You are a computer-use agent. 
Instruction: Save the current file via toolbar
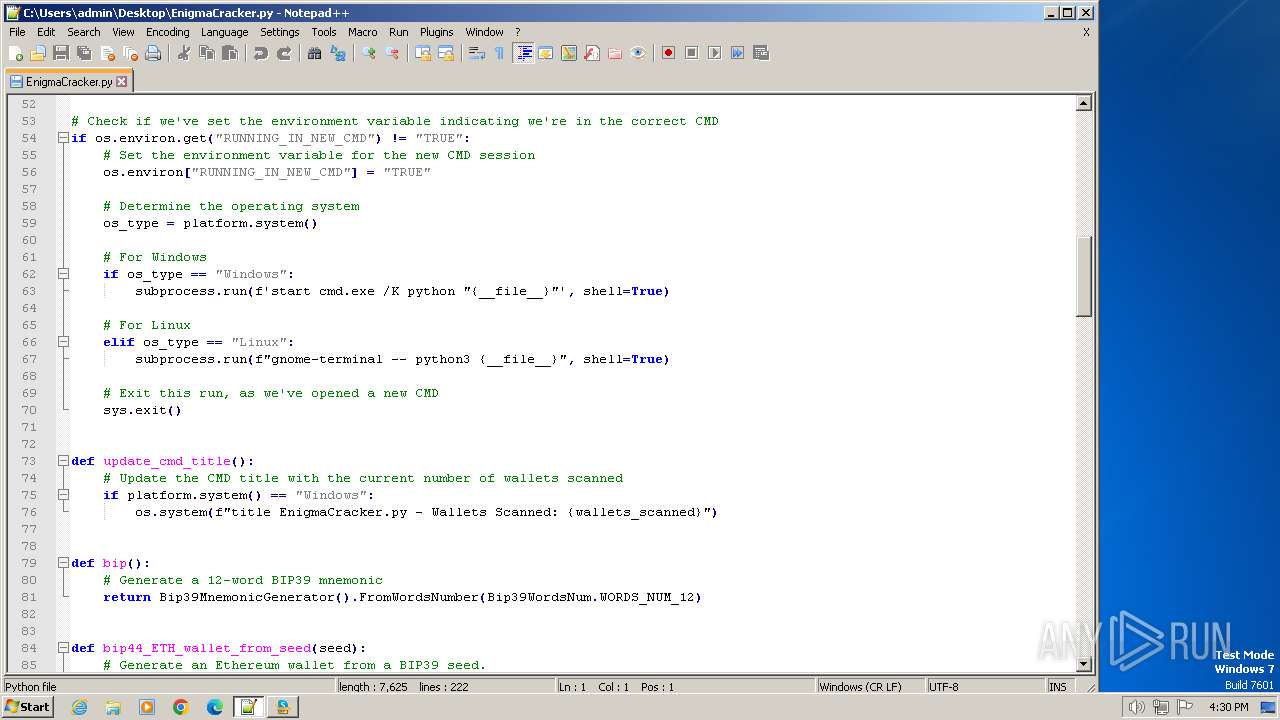(x=61, y=53)
